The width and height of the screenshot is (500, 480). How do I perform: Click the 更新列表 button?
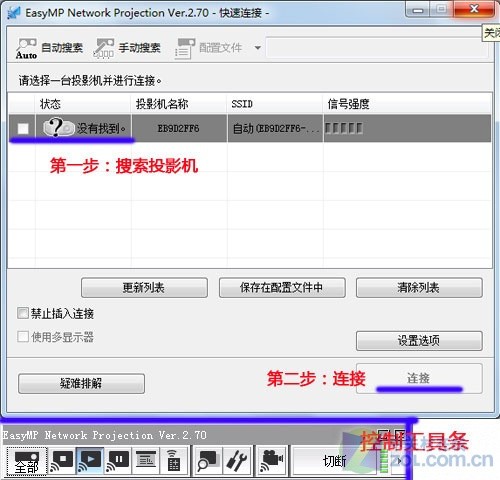(x=144, y=287)
